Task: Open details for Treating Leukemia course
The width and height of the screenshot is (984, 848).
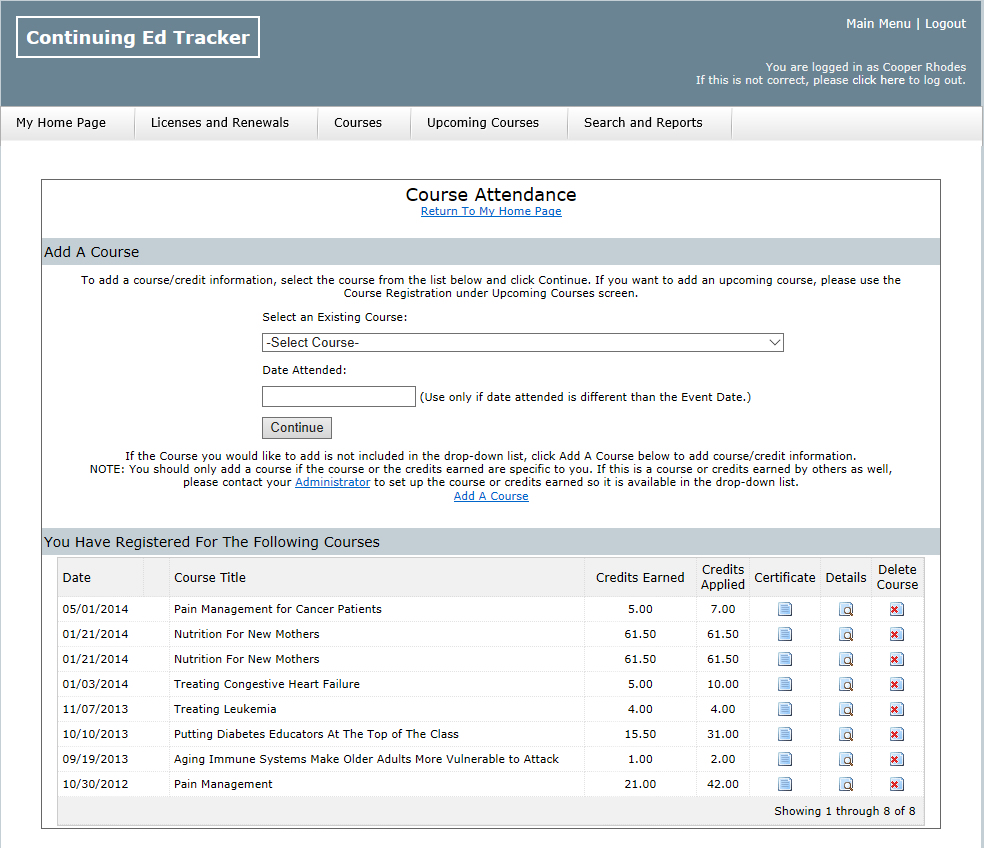Action: tap(845, 709)
